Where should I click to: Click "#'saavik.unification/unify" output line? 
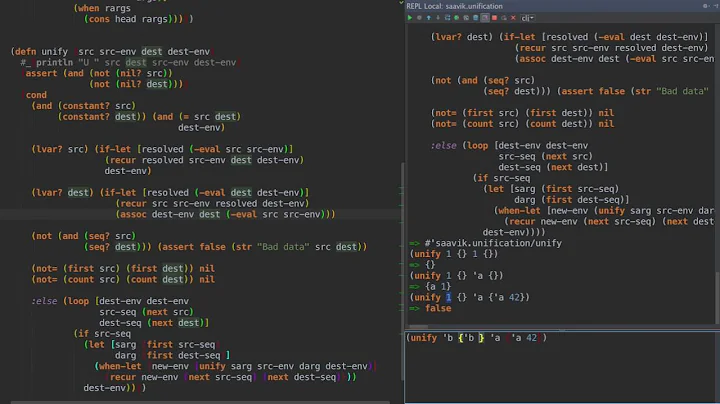point(493,243)
